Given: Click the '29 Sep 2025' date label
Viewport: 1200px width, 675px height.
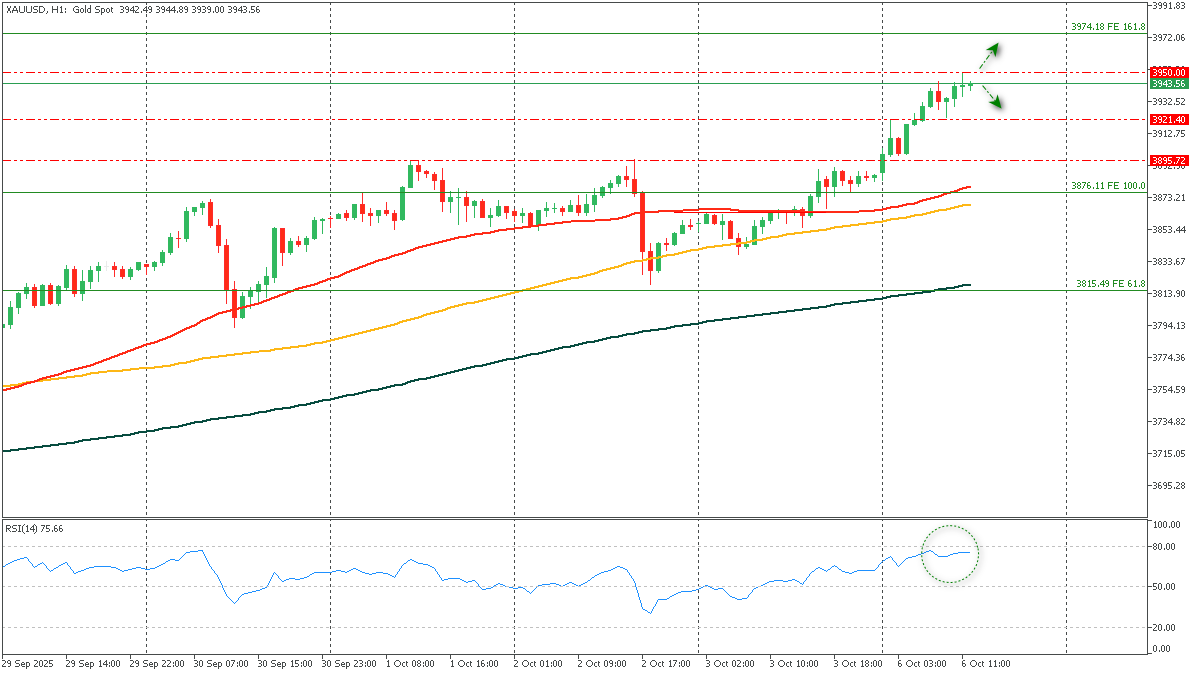Looking at the screenshot, I should 28,663.
